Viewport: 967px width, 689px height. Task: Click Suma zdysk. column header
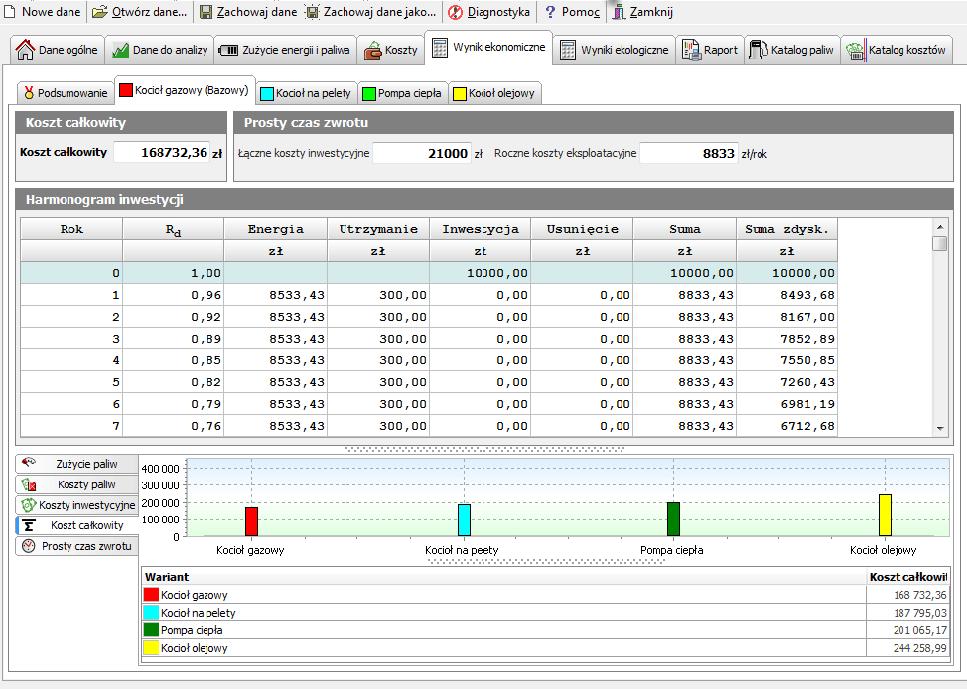787,229
